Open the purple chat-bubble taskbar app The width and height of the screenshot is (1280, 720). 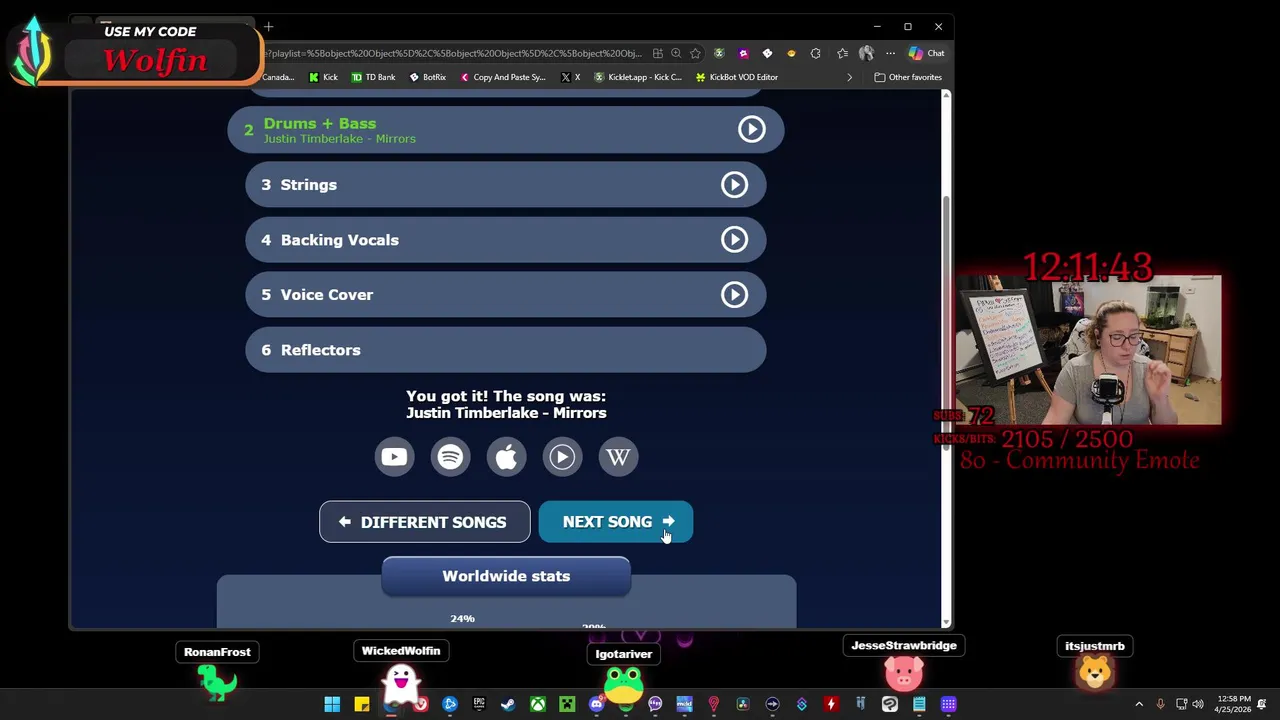click(x=655, y=704)
